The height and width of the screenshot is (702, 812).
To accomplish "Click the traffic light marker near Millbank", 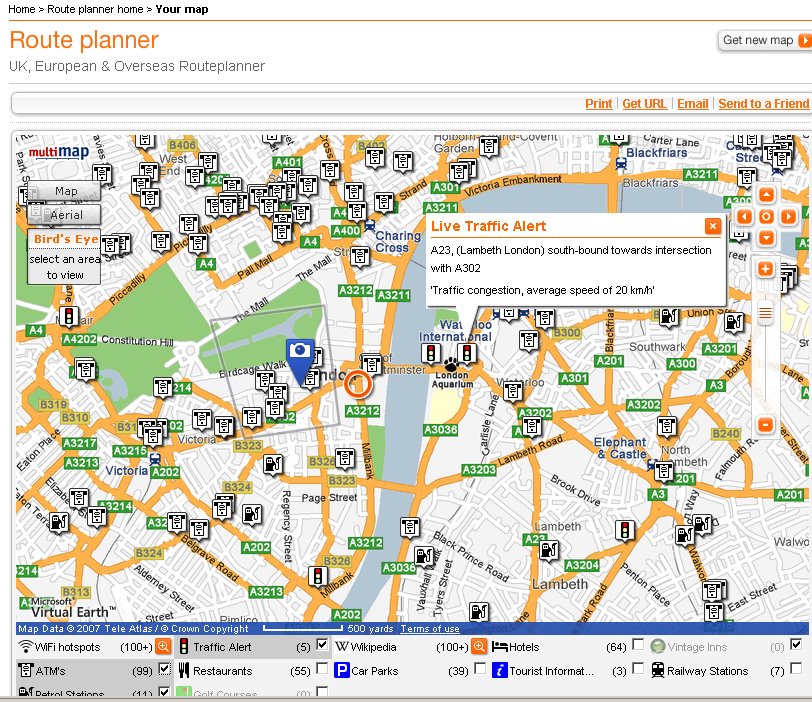I will pos(318,576).
